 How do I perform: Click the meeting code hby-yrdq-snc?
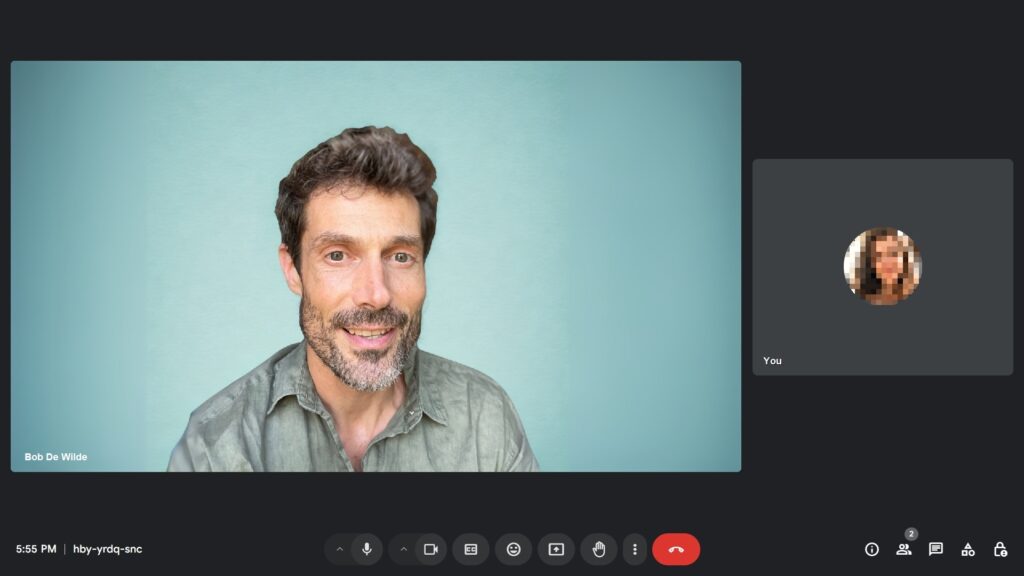pyautogui.click(x=107, y=549)
